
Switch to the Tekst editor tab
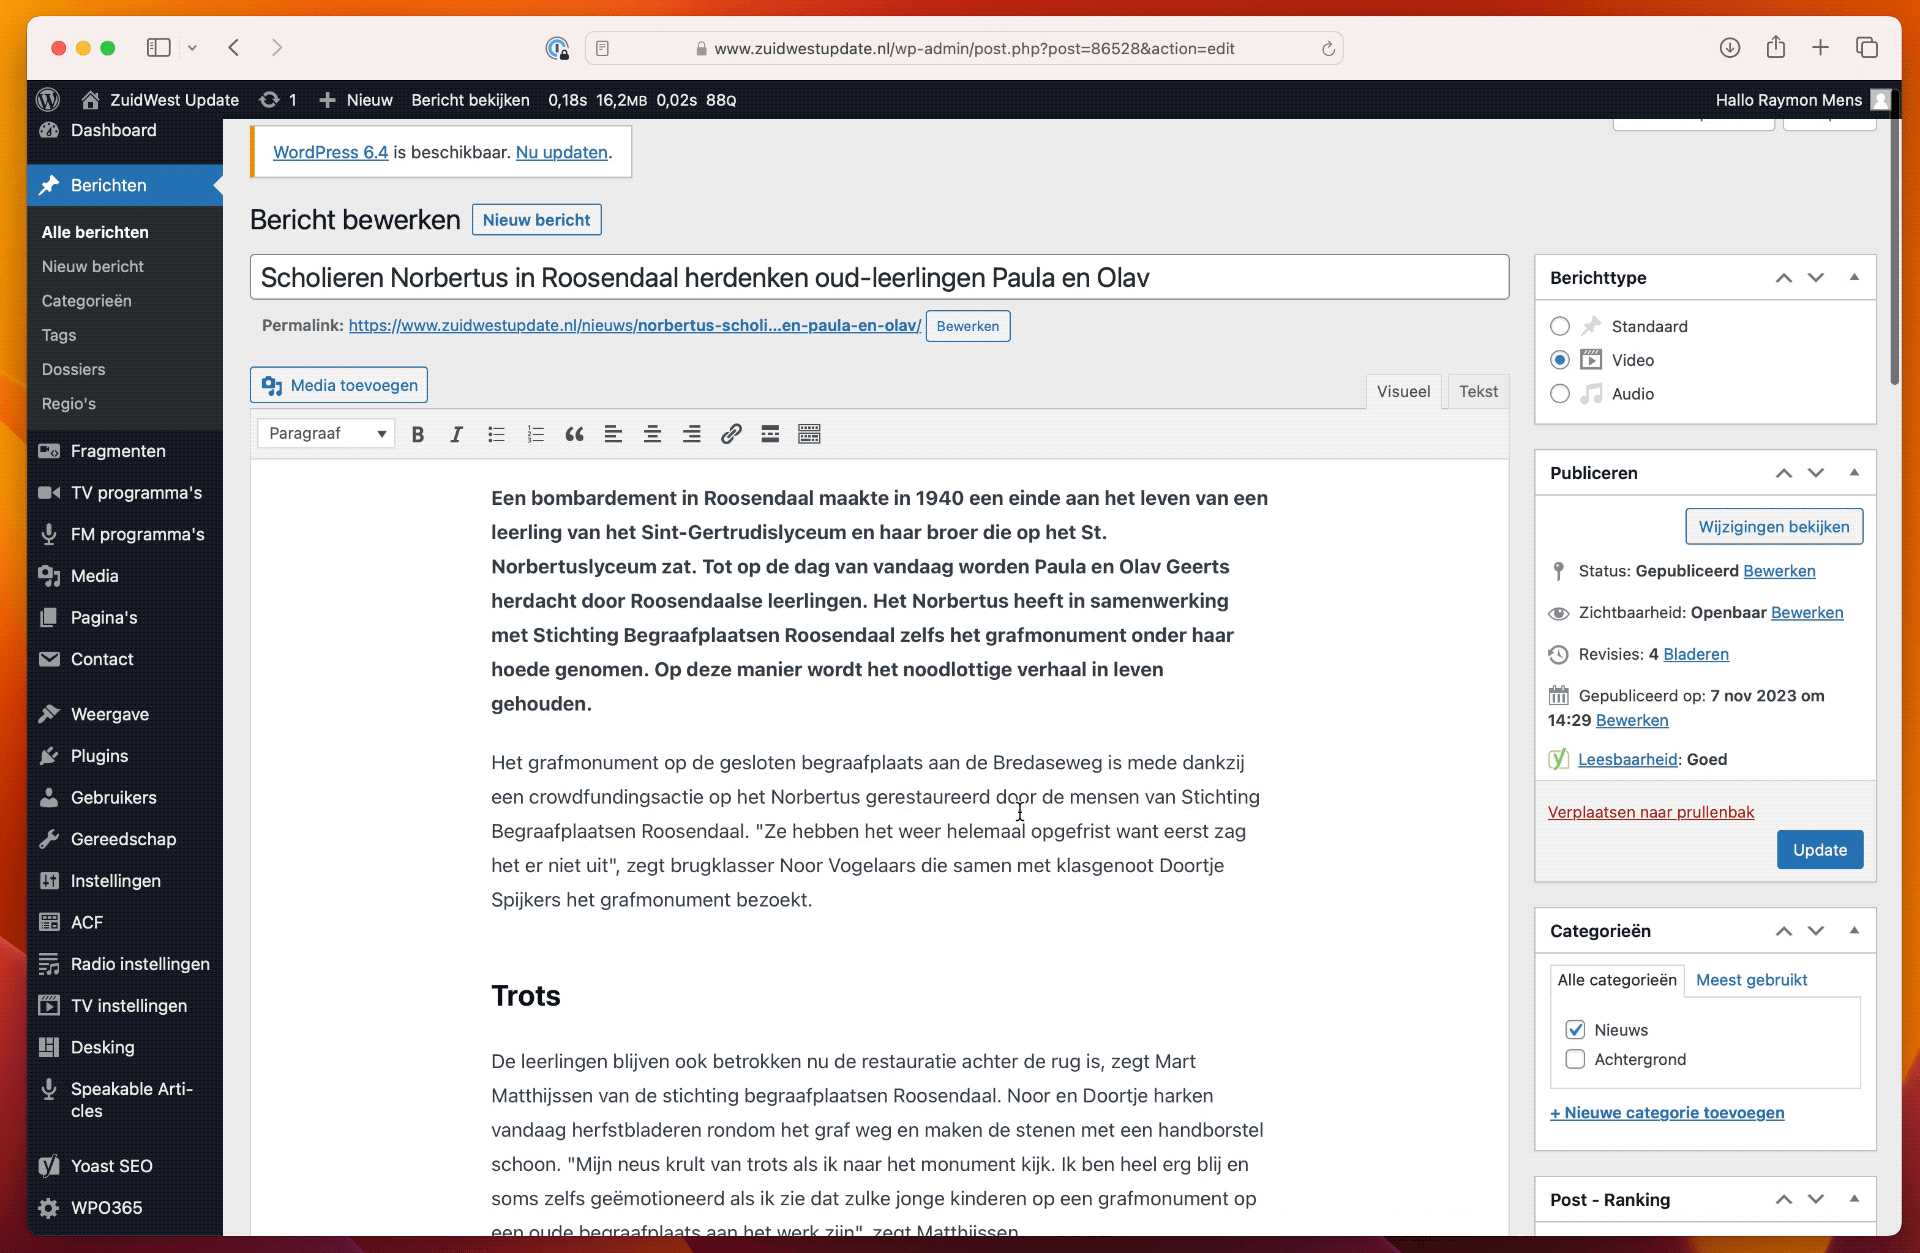click(x=1477, y=392)
